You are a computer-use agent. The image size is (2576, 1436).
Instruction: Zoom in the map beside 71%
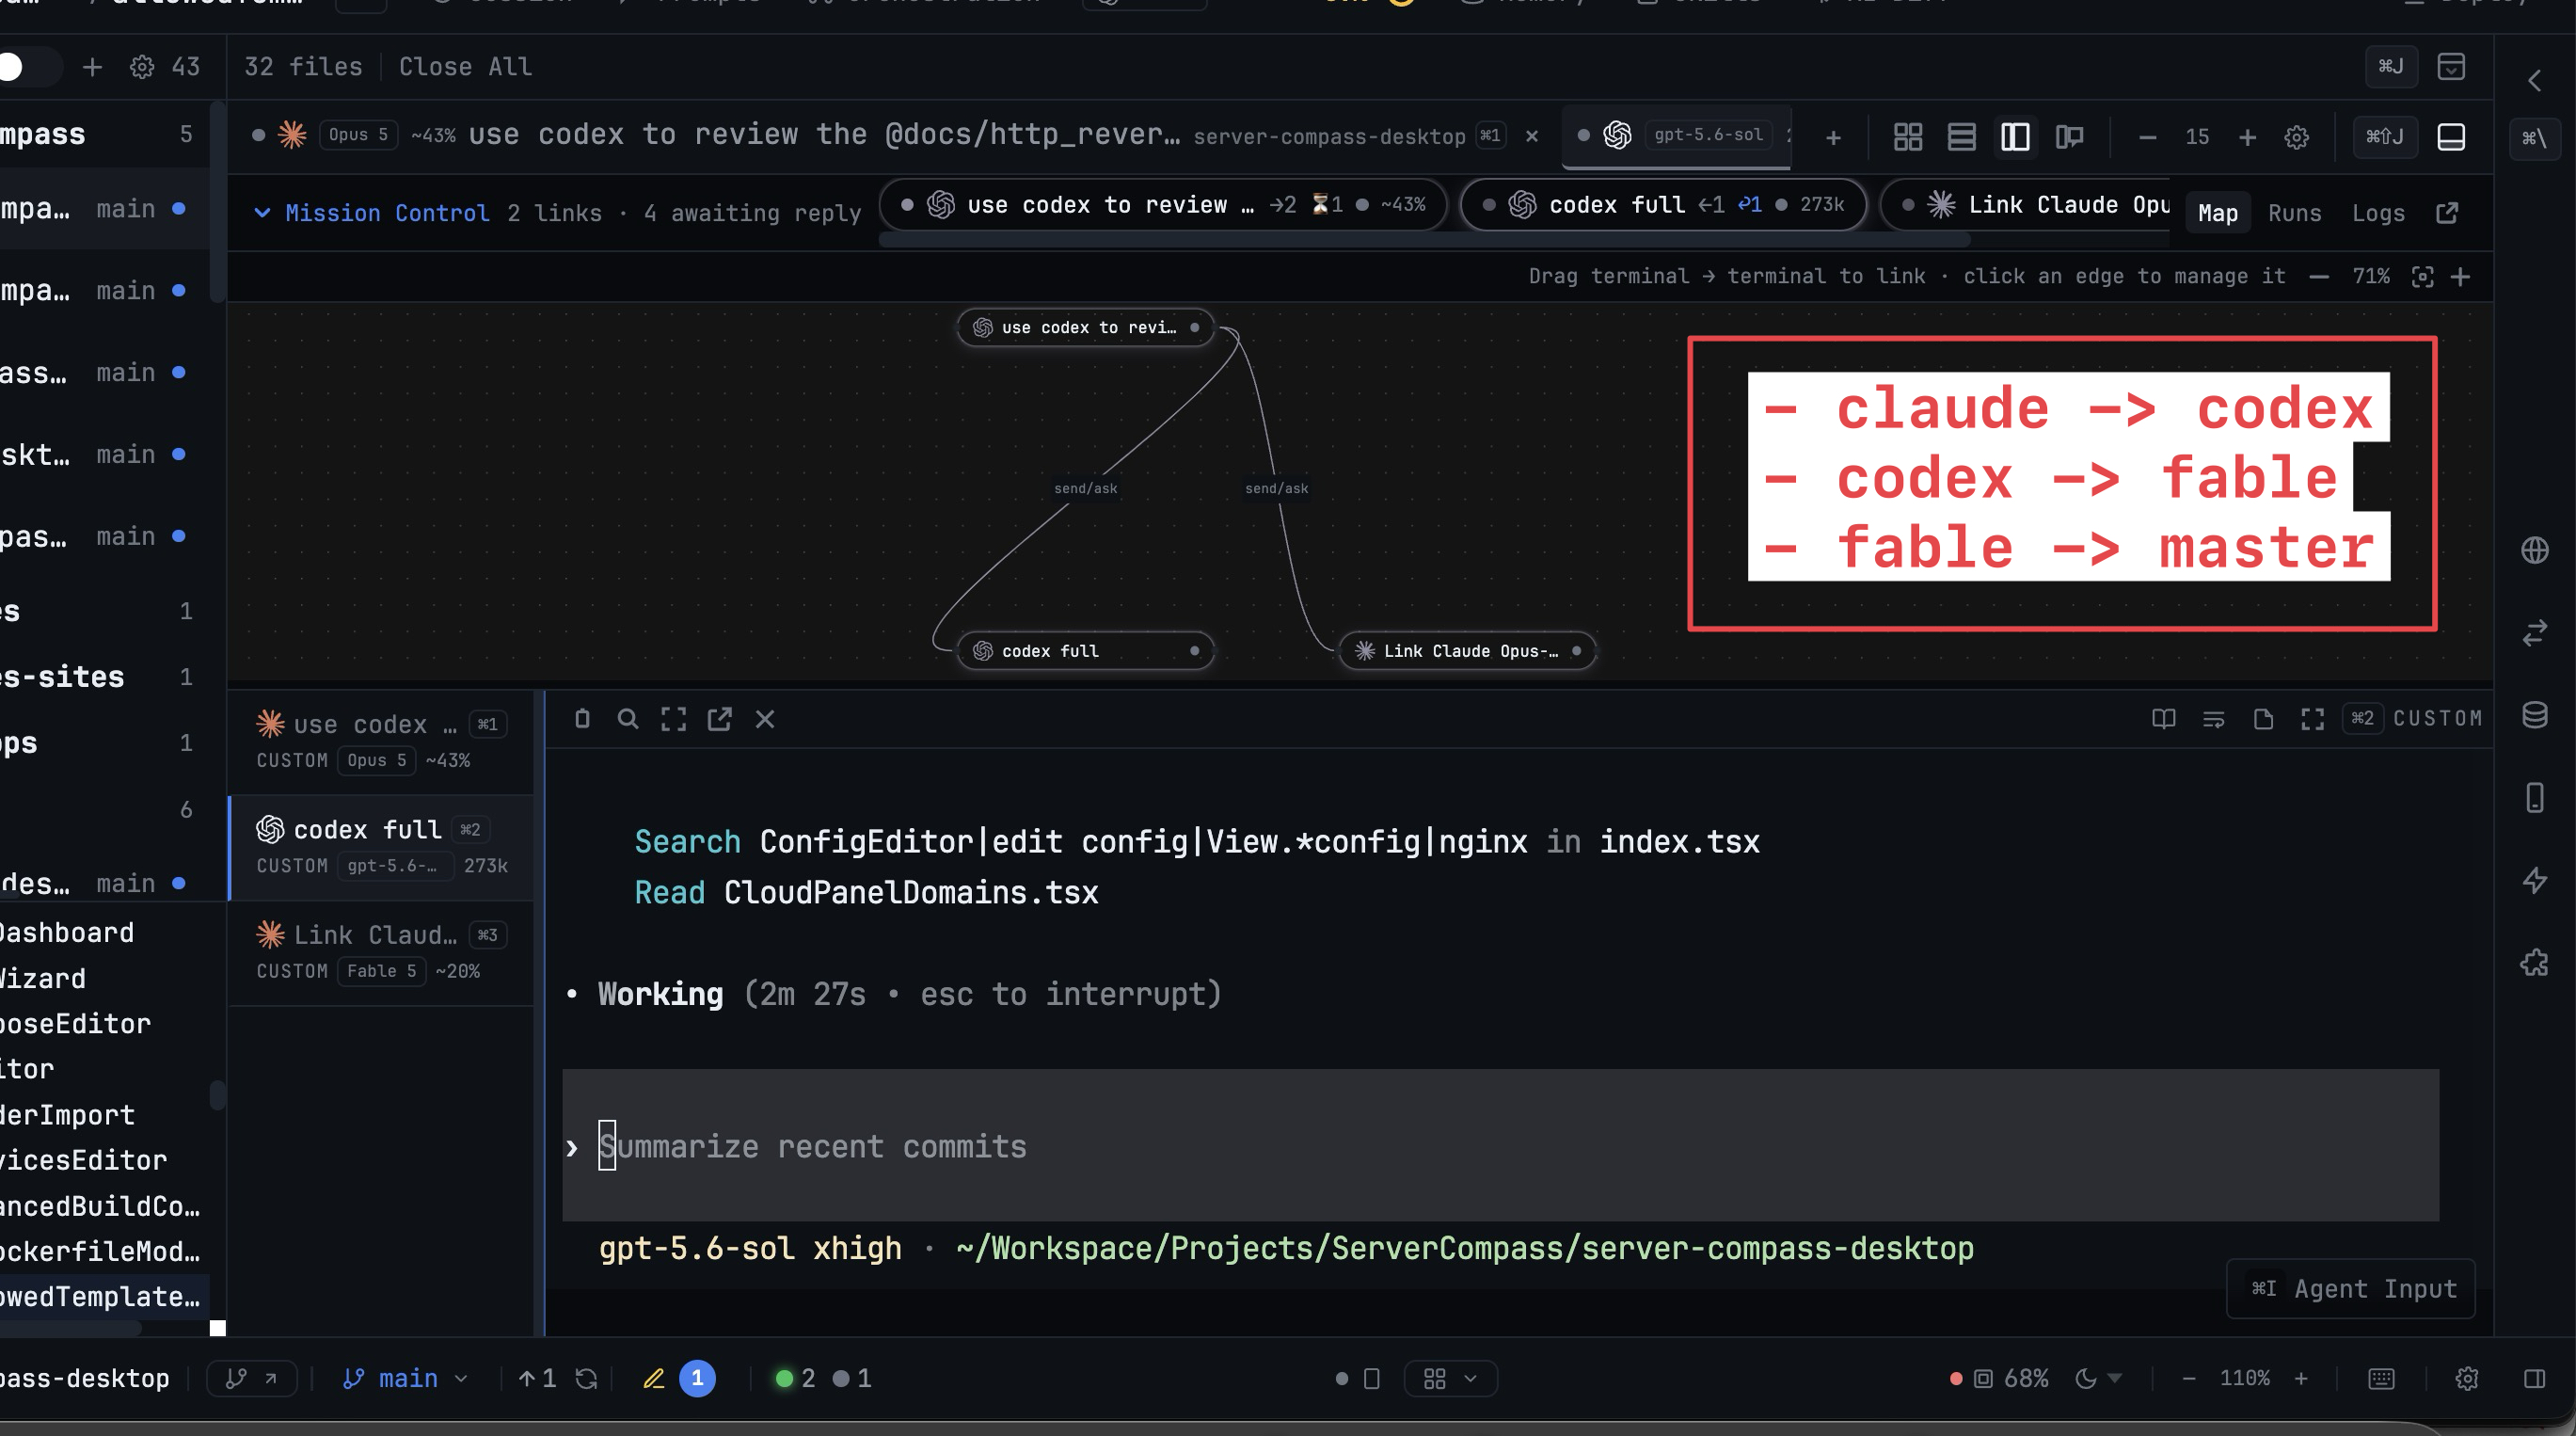point(2461,277)
